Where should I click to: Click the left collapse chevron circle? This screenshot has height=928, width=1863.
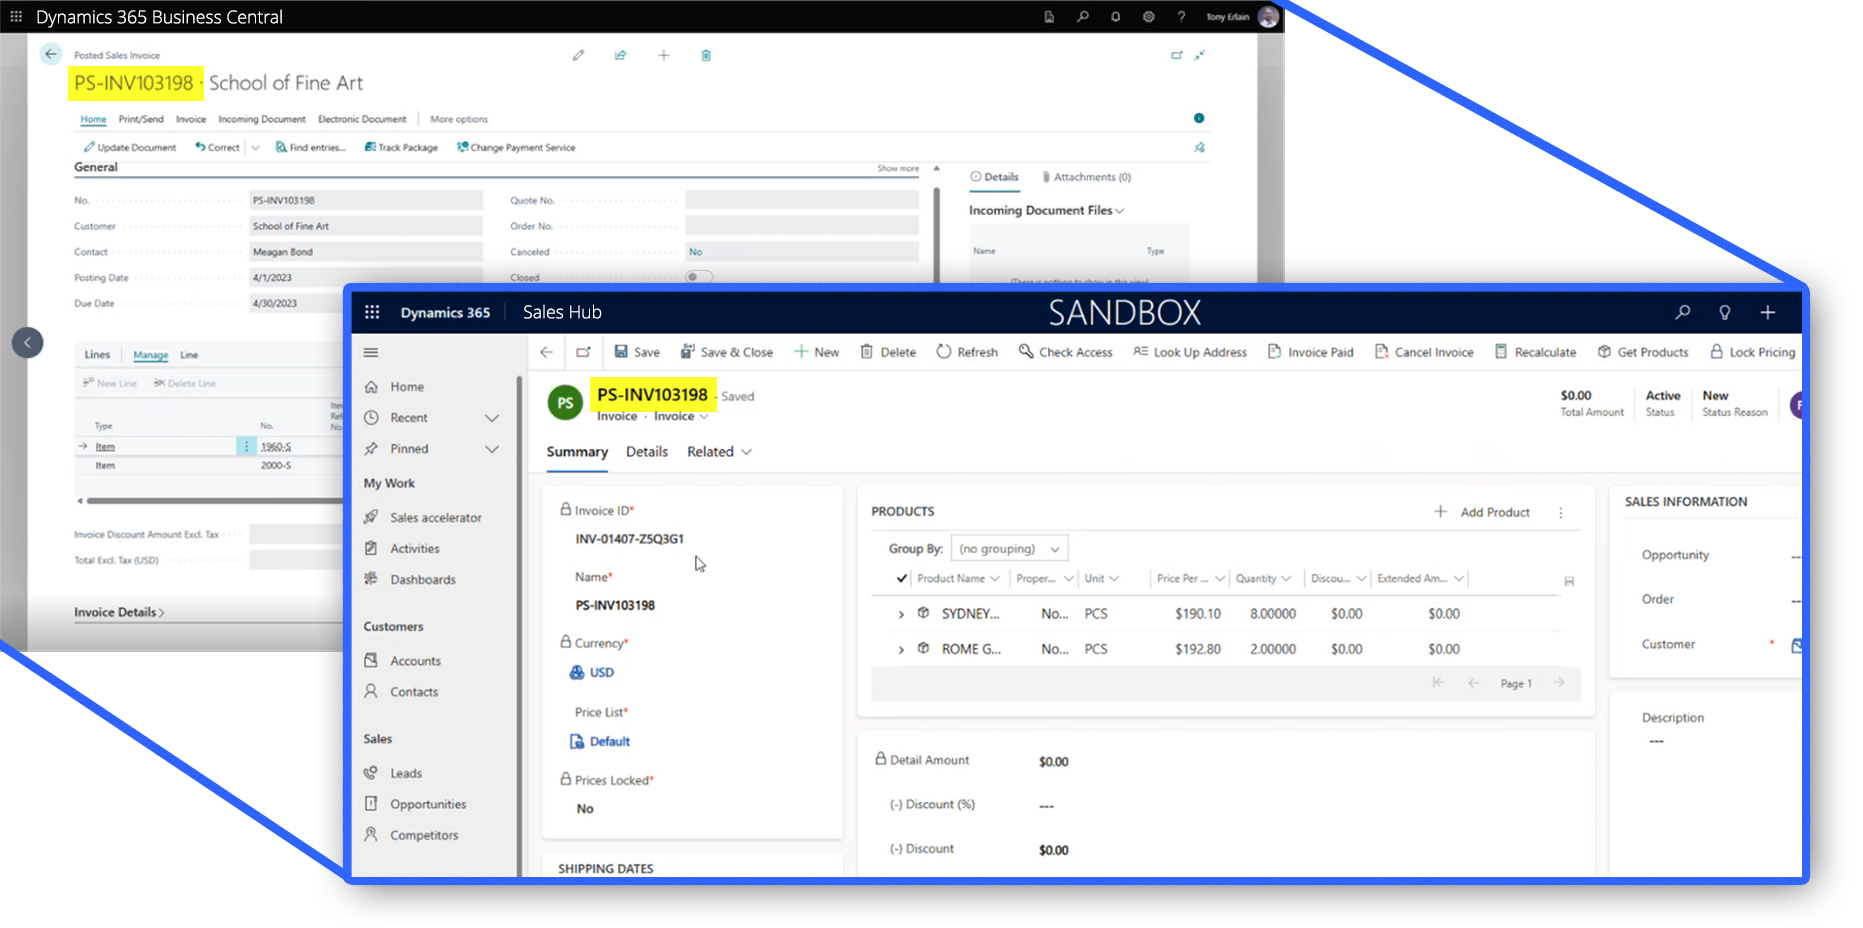point(27,343)
